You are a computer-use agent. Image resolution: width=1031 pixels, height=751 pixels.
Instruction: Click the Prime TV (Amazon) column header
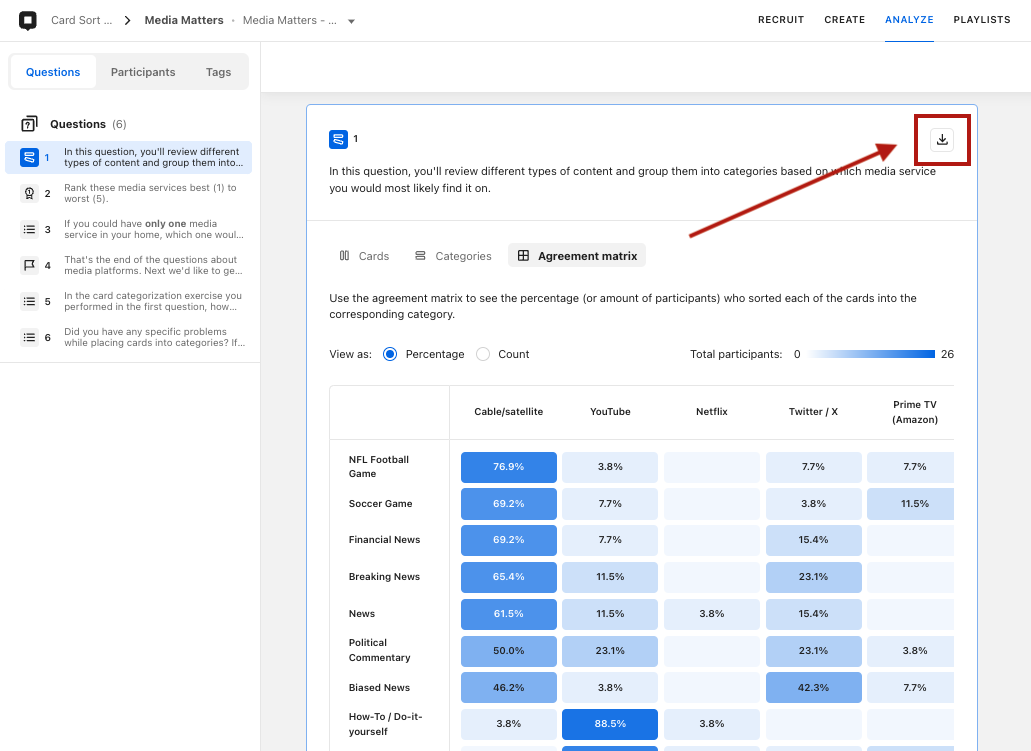(915, 412)
